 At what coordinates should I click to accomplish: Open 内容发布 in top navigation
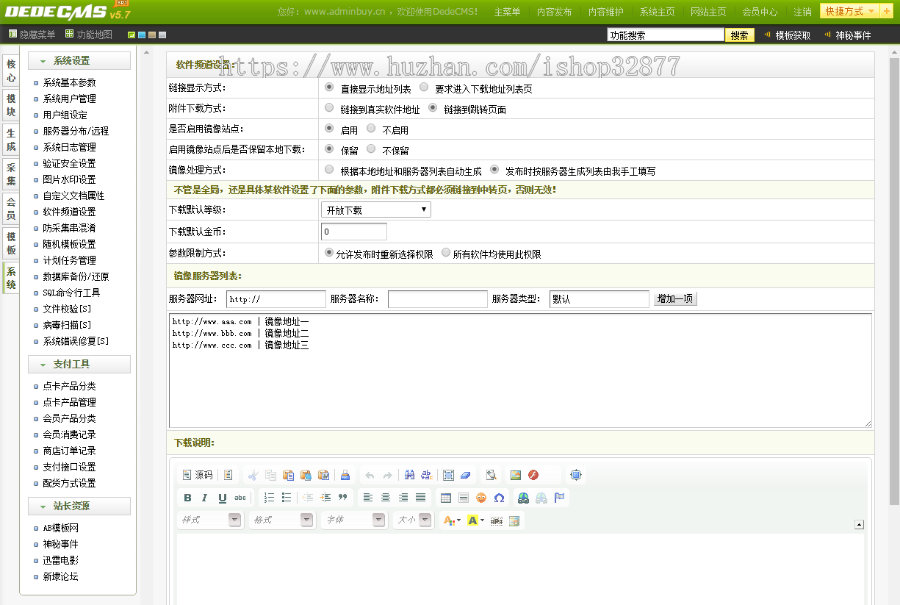554,11
